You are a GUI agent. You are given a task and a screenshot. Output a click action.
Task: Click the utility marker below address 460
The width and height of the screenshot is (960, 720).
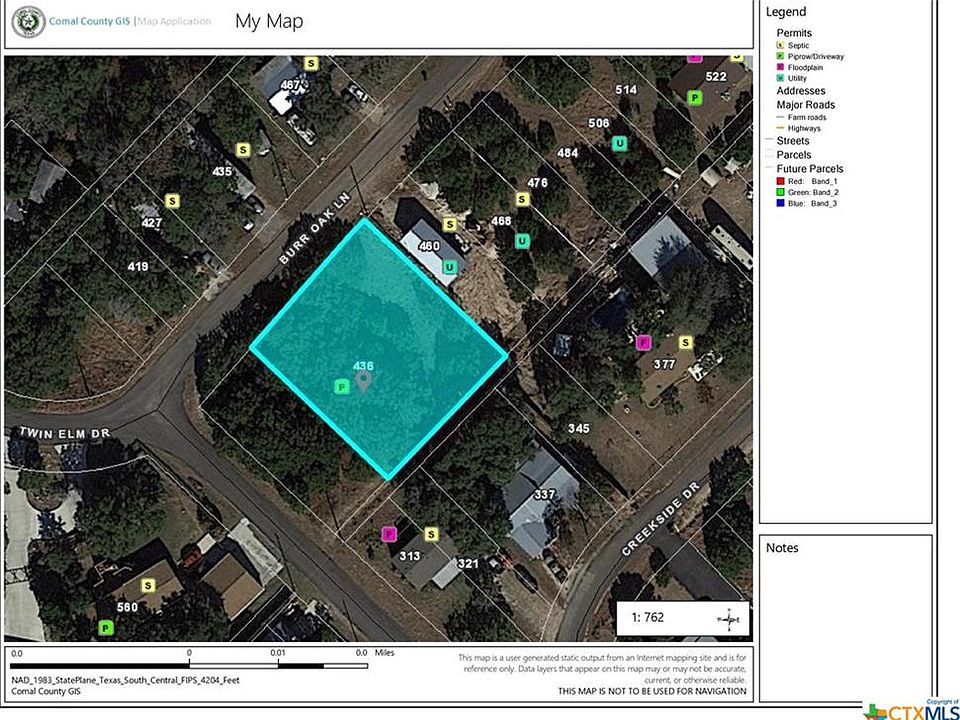(450, 267)
